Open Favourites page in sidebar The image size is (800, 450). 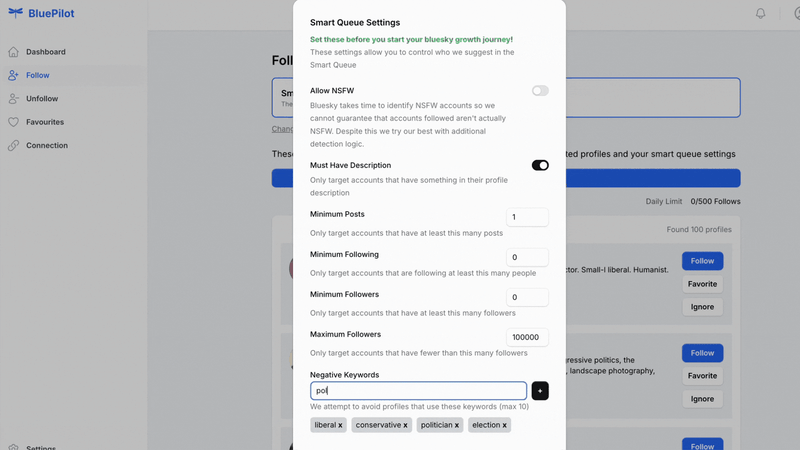click(x=45, y=122)
